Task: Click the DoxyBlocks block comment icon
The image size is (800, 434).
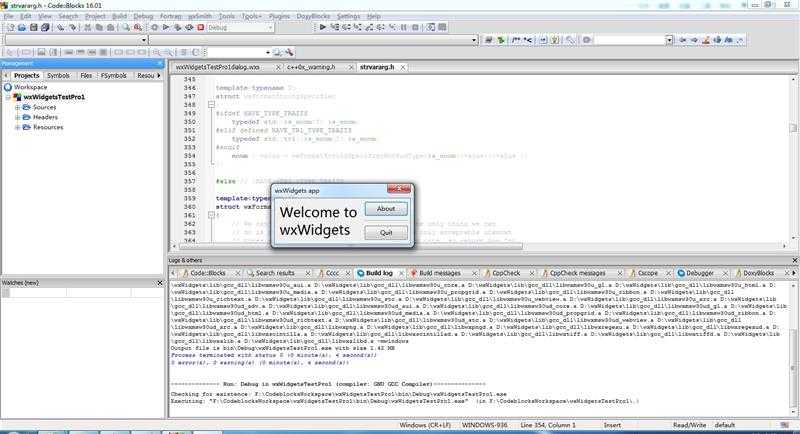Action: [516, 40]
